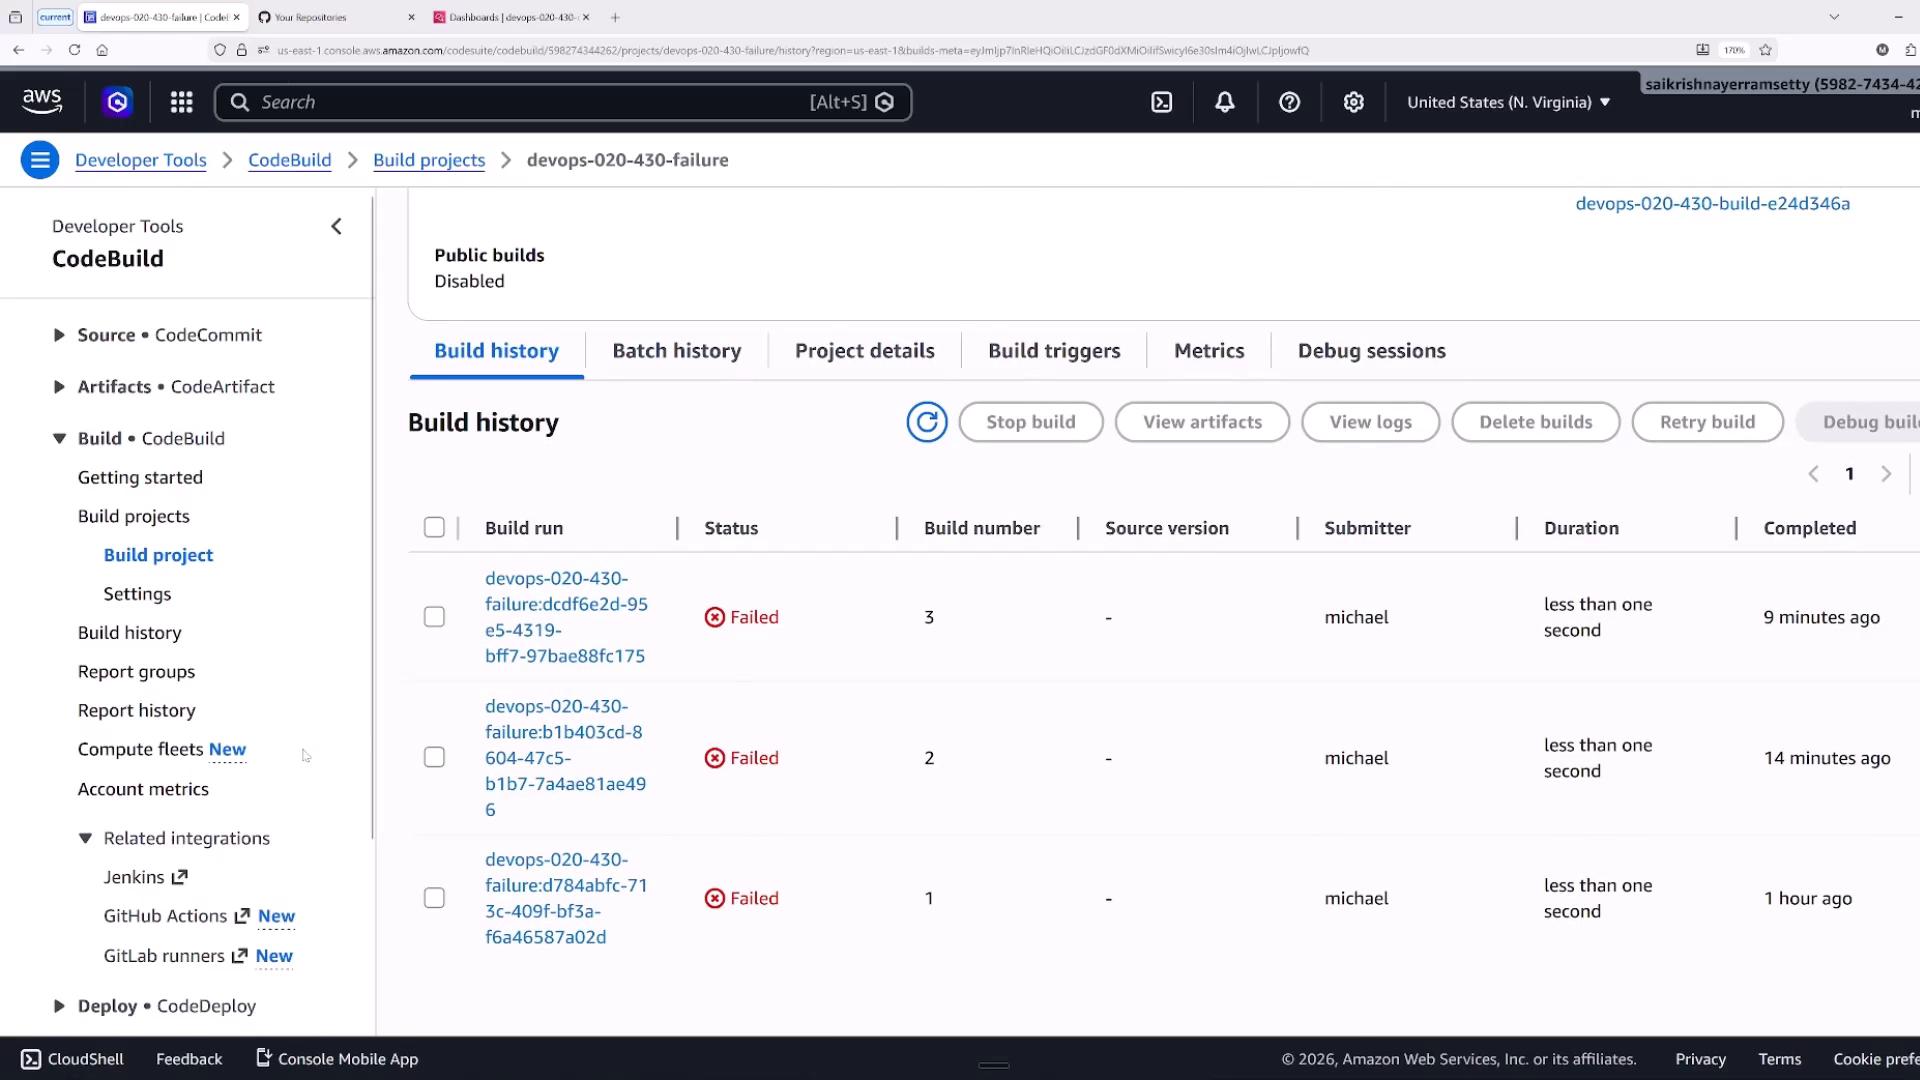Open Account metrics in sidebar
This screenshot has width=1920, height=1080.
143,789
